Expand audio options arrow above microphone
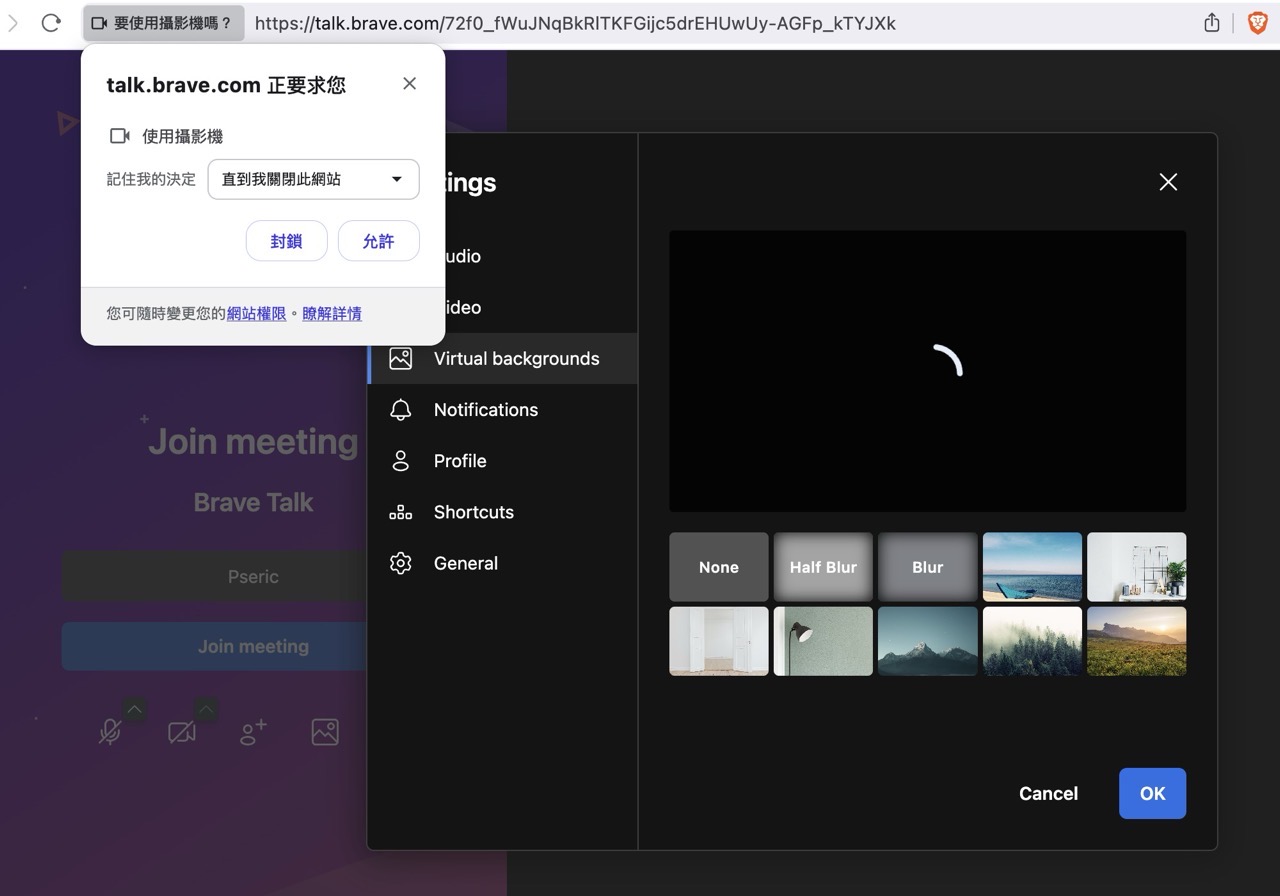This screenshot has height=896, width=1280. pyautogui.click(x=135, y=709)
